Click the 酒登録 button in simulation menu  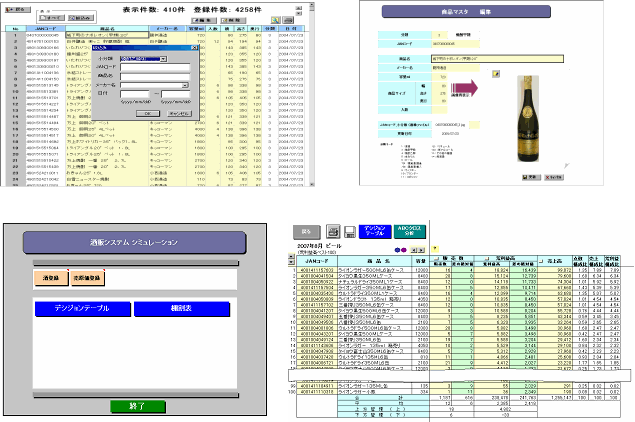tap(51, 278)
